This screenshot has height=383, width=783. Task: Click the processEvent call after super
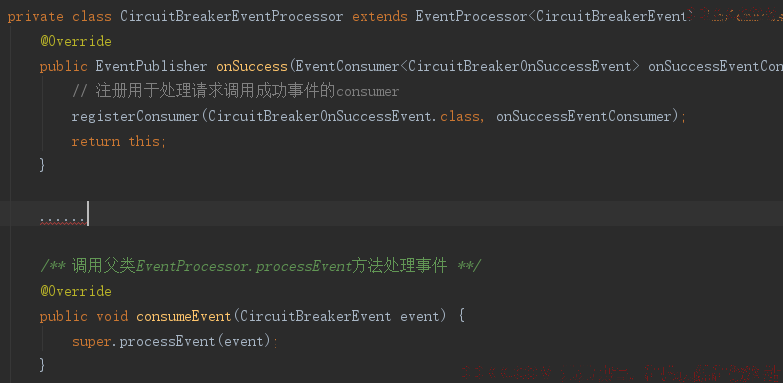tap(167, 341)
